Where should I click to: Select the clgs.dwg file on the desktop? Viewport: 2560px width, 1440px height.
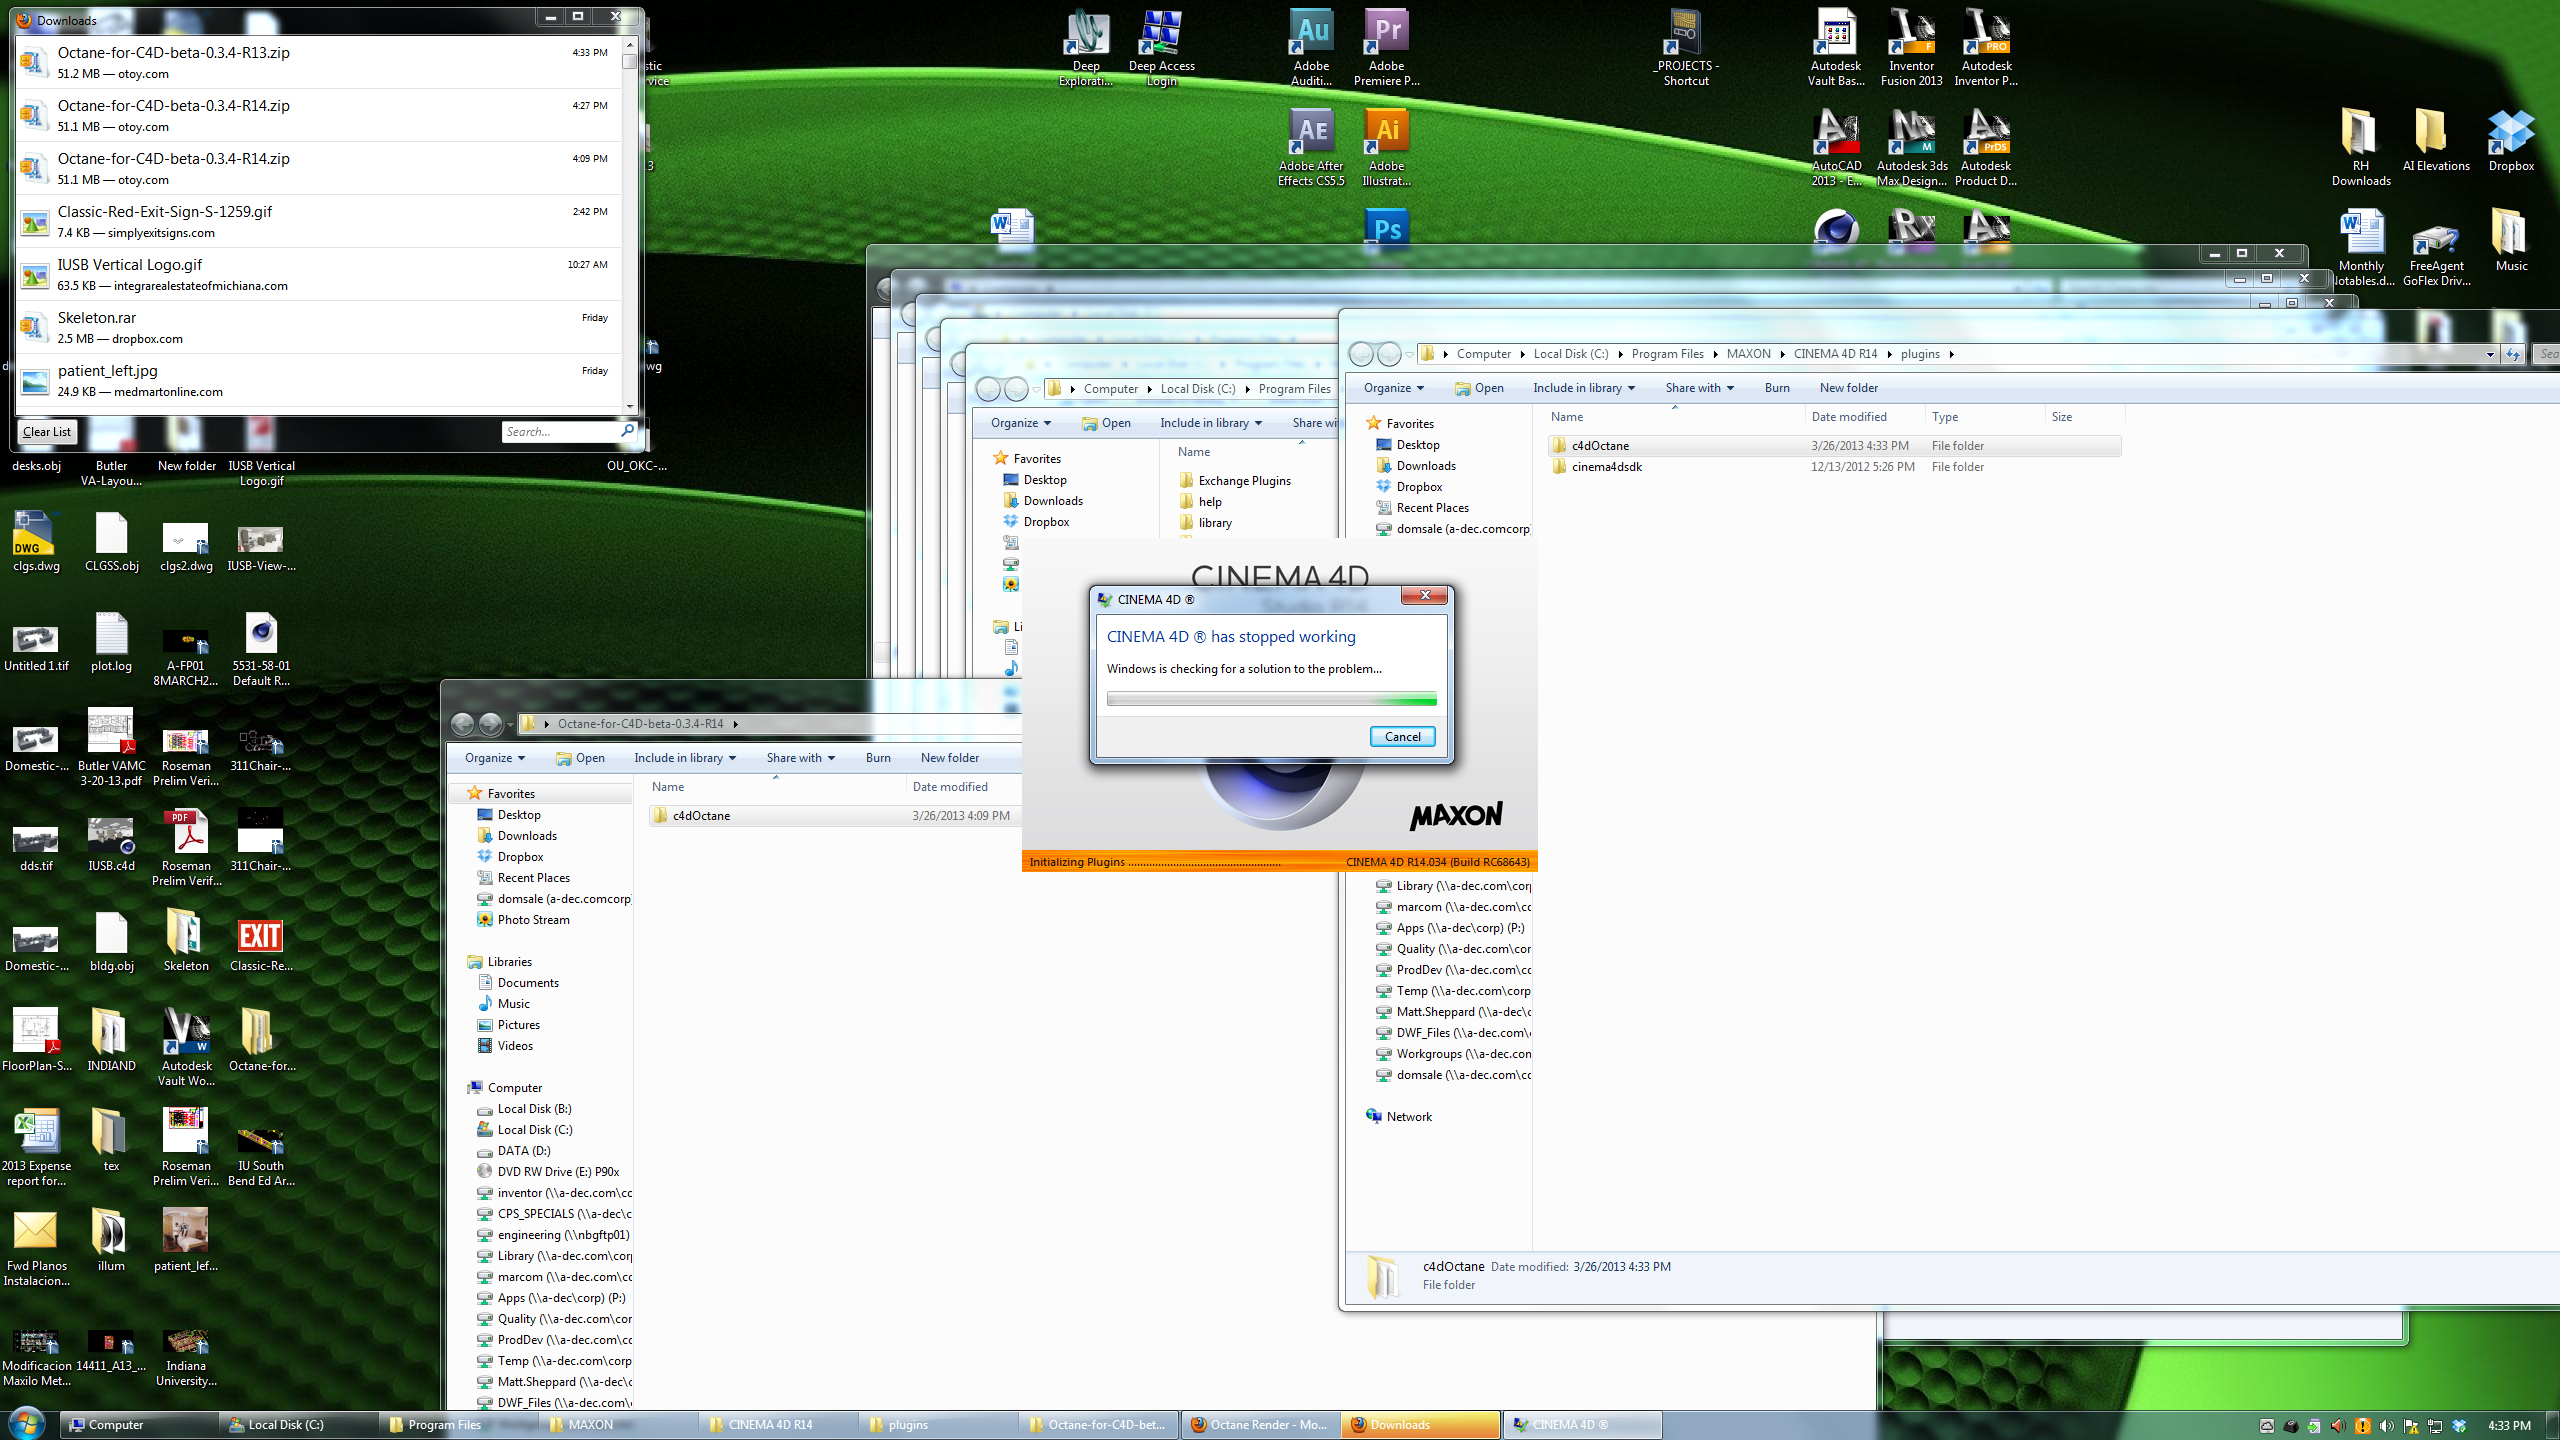point(36,540)
